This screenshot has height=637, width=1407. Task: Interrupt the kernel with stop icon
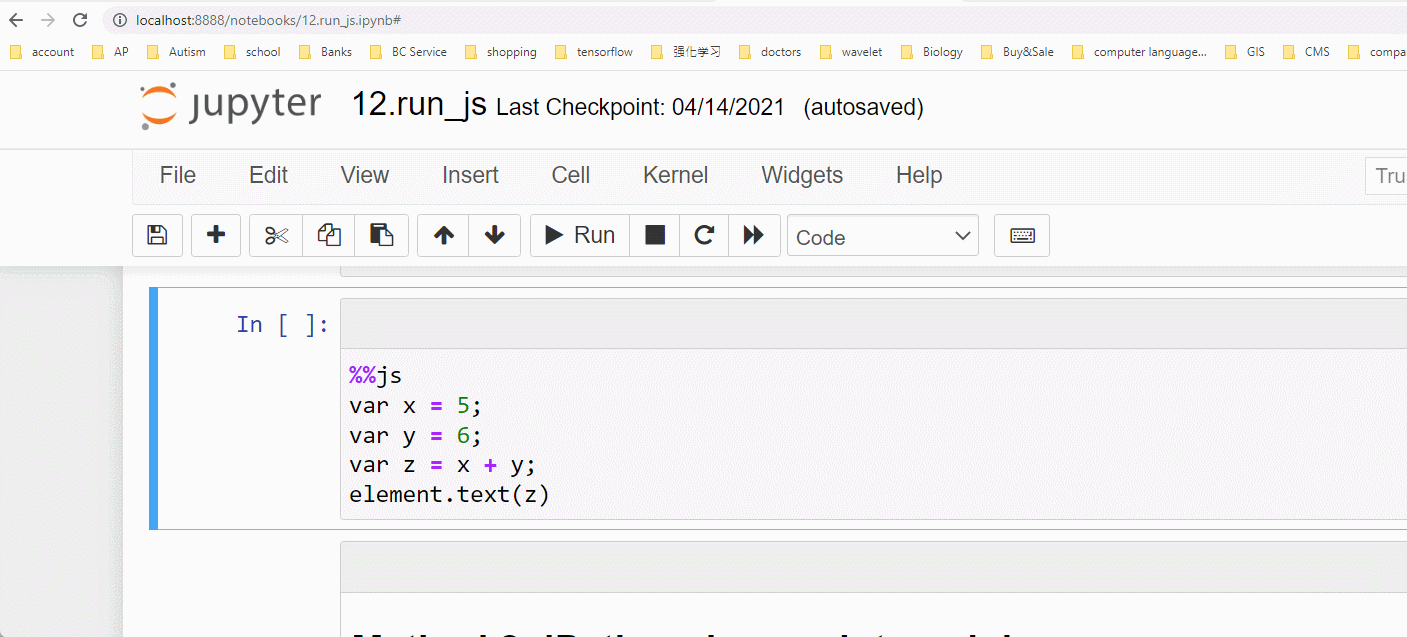[x=655, y=235]
